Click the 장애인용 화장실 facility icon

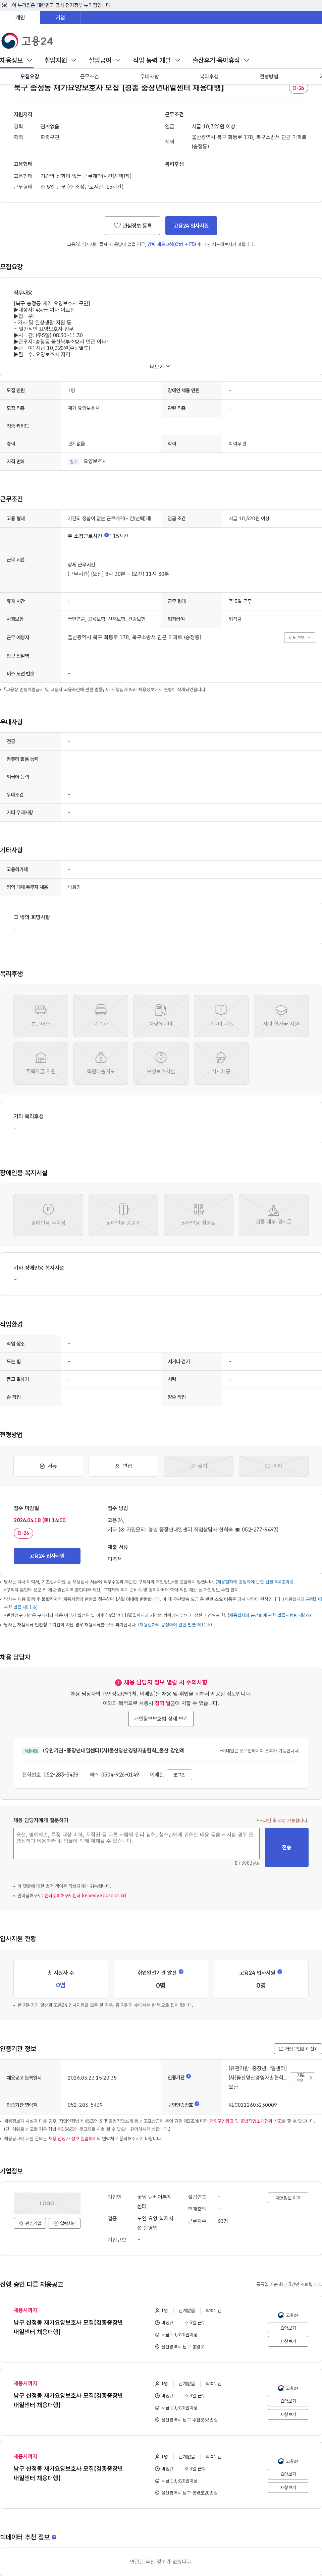198,1215
